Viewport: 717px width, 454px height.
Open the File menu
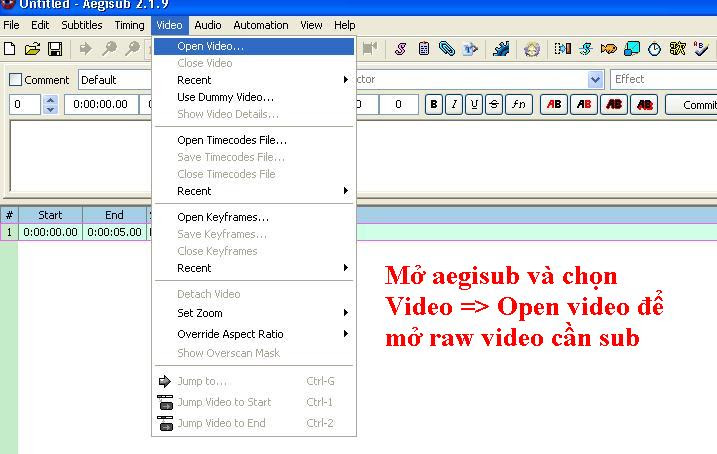11,25
